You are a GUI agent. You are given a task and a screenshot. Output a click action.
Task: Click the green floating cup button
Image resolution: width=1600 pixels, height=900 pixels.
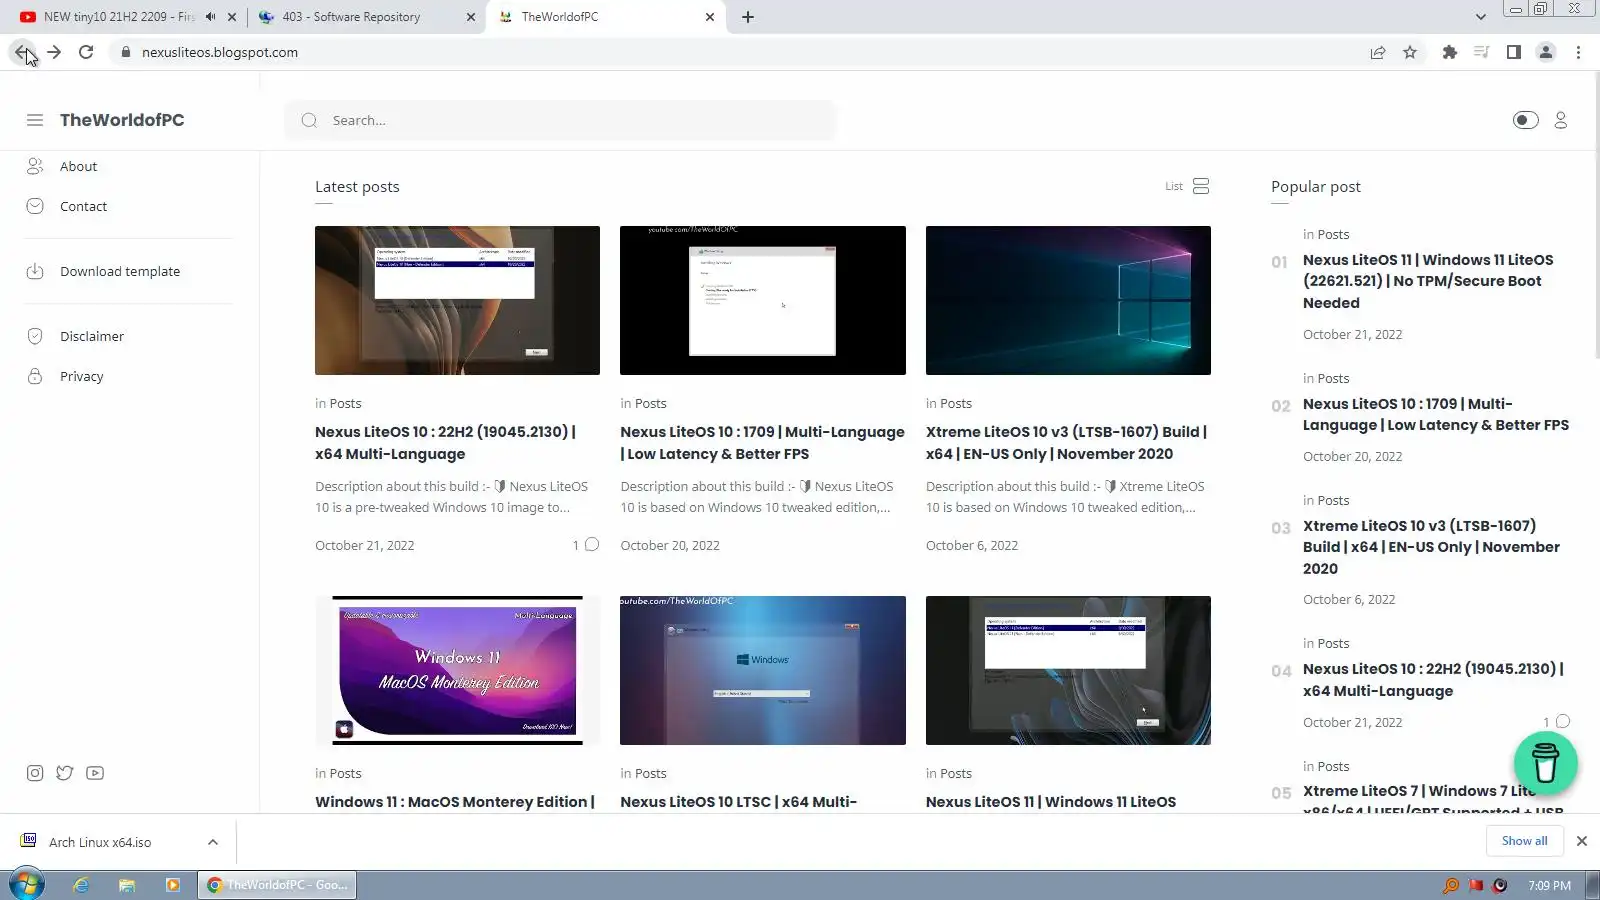pyautogui.click(x=1545, y=763)
